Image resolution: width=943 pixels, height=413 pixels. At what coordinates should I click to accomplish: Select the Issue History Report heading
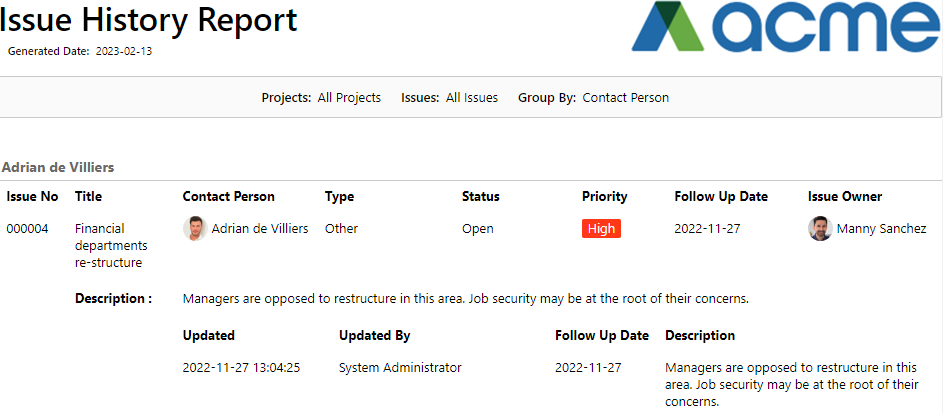point(149,20)
